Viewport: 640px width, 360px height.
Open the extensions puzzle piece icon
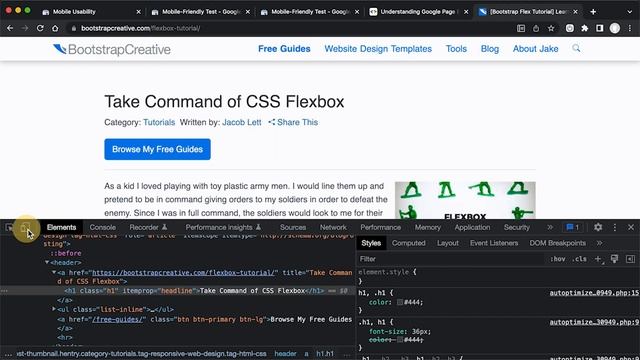tap(584, 28)
